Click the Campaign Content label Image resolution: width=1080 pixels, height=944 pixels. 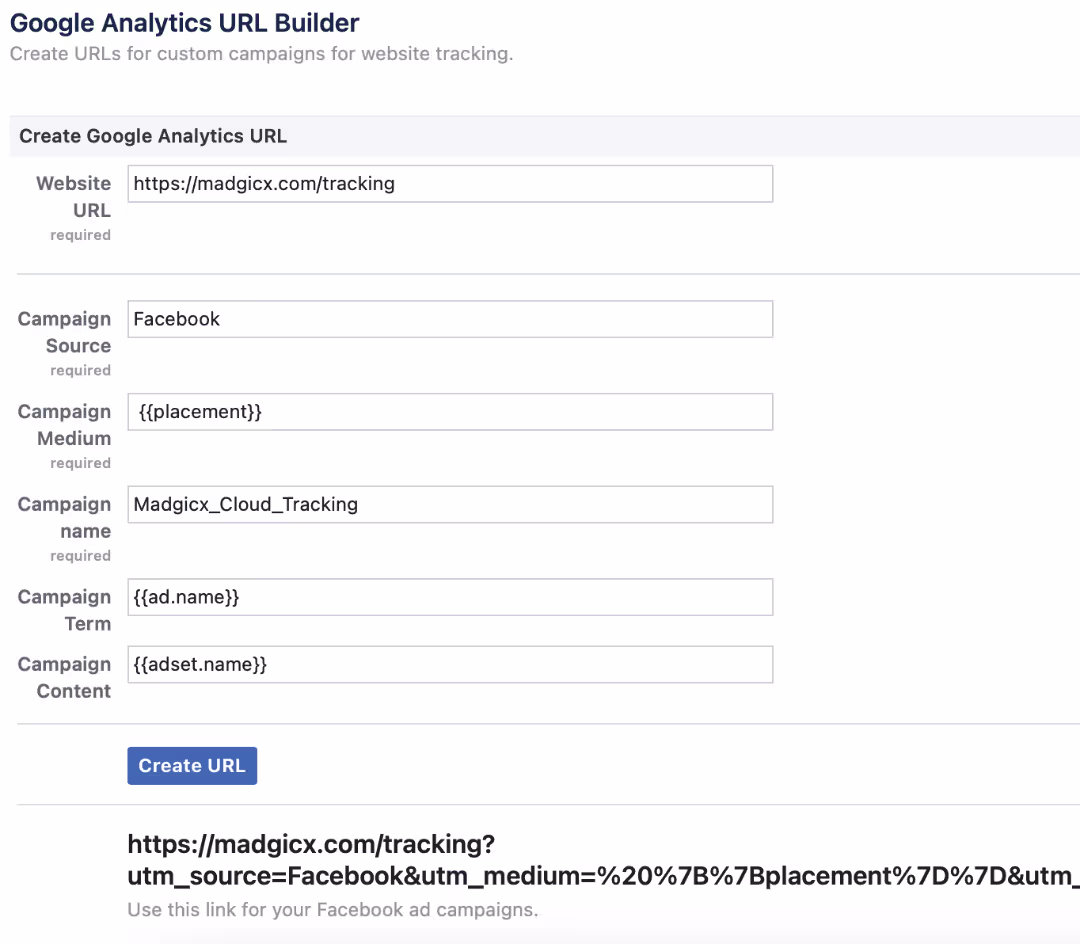(x=65, y=678)
